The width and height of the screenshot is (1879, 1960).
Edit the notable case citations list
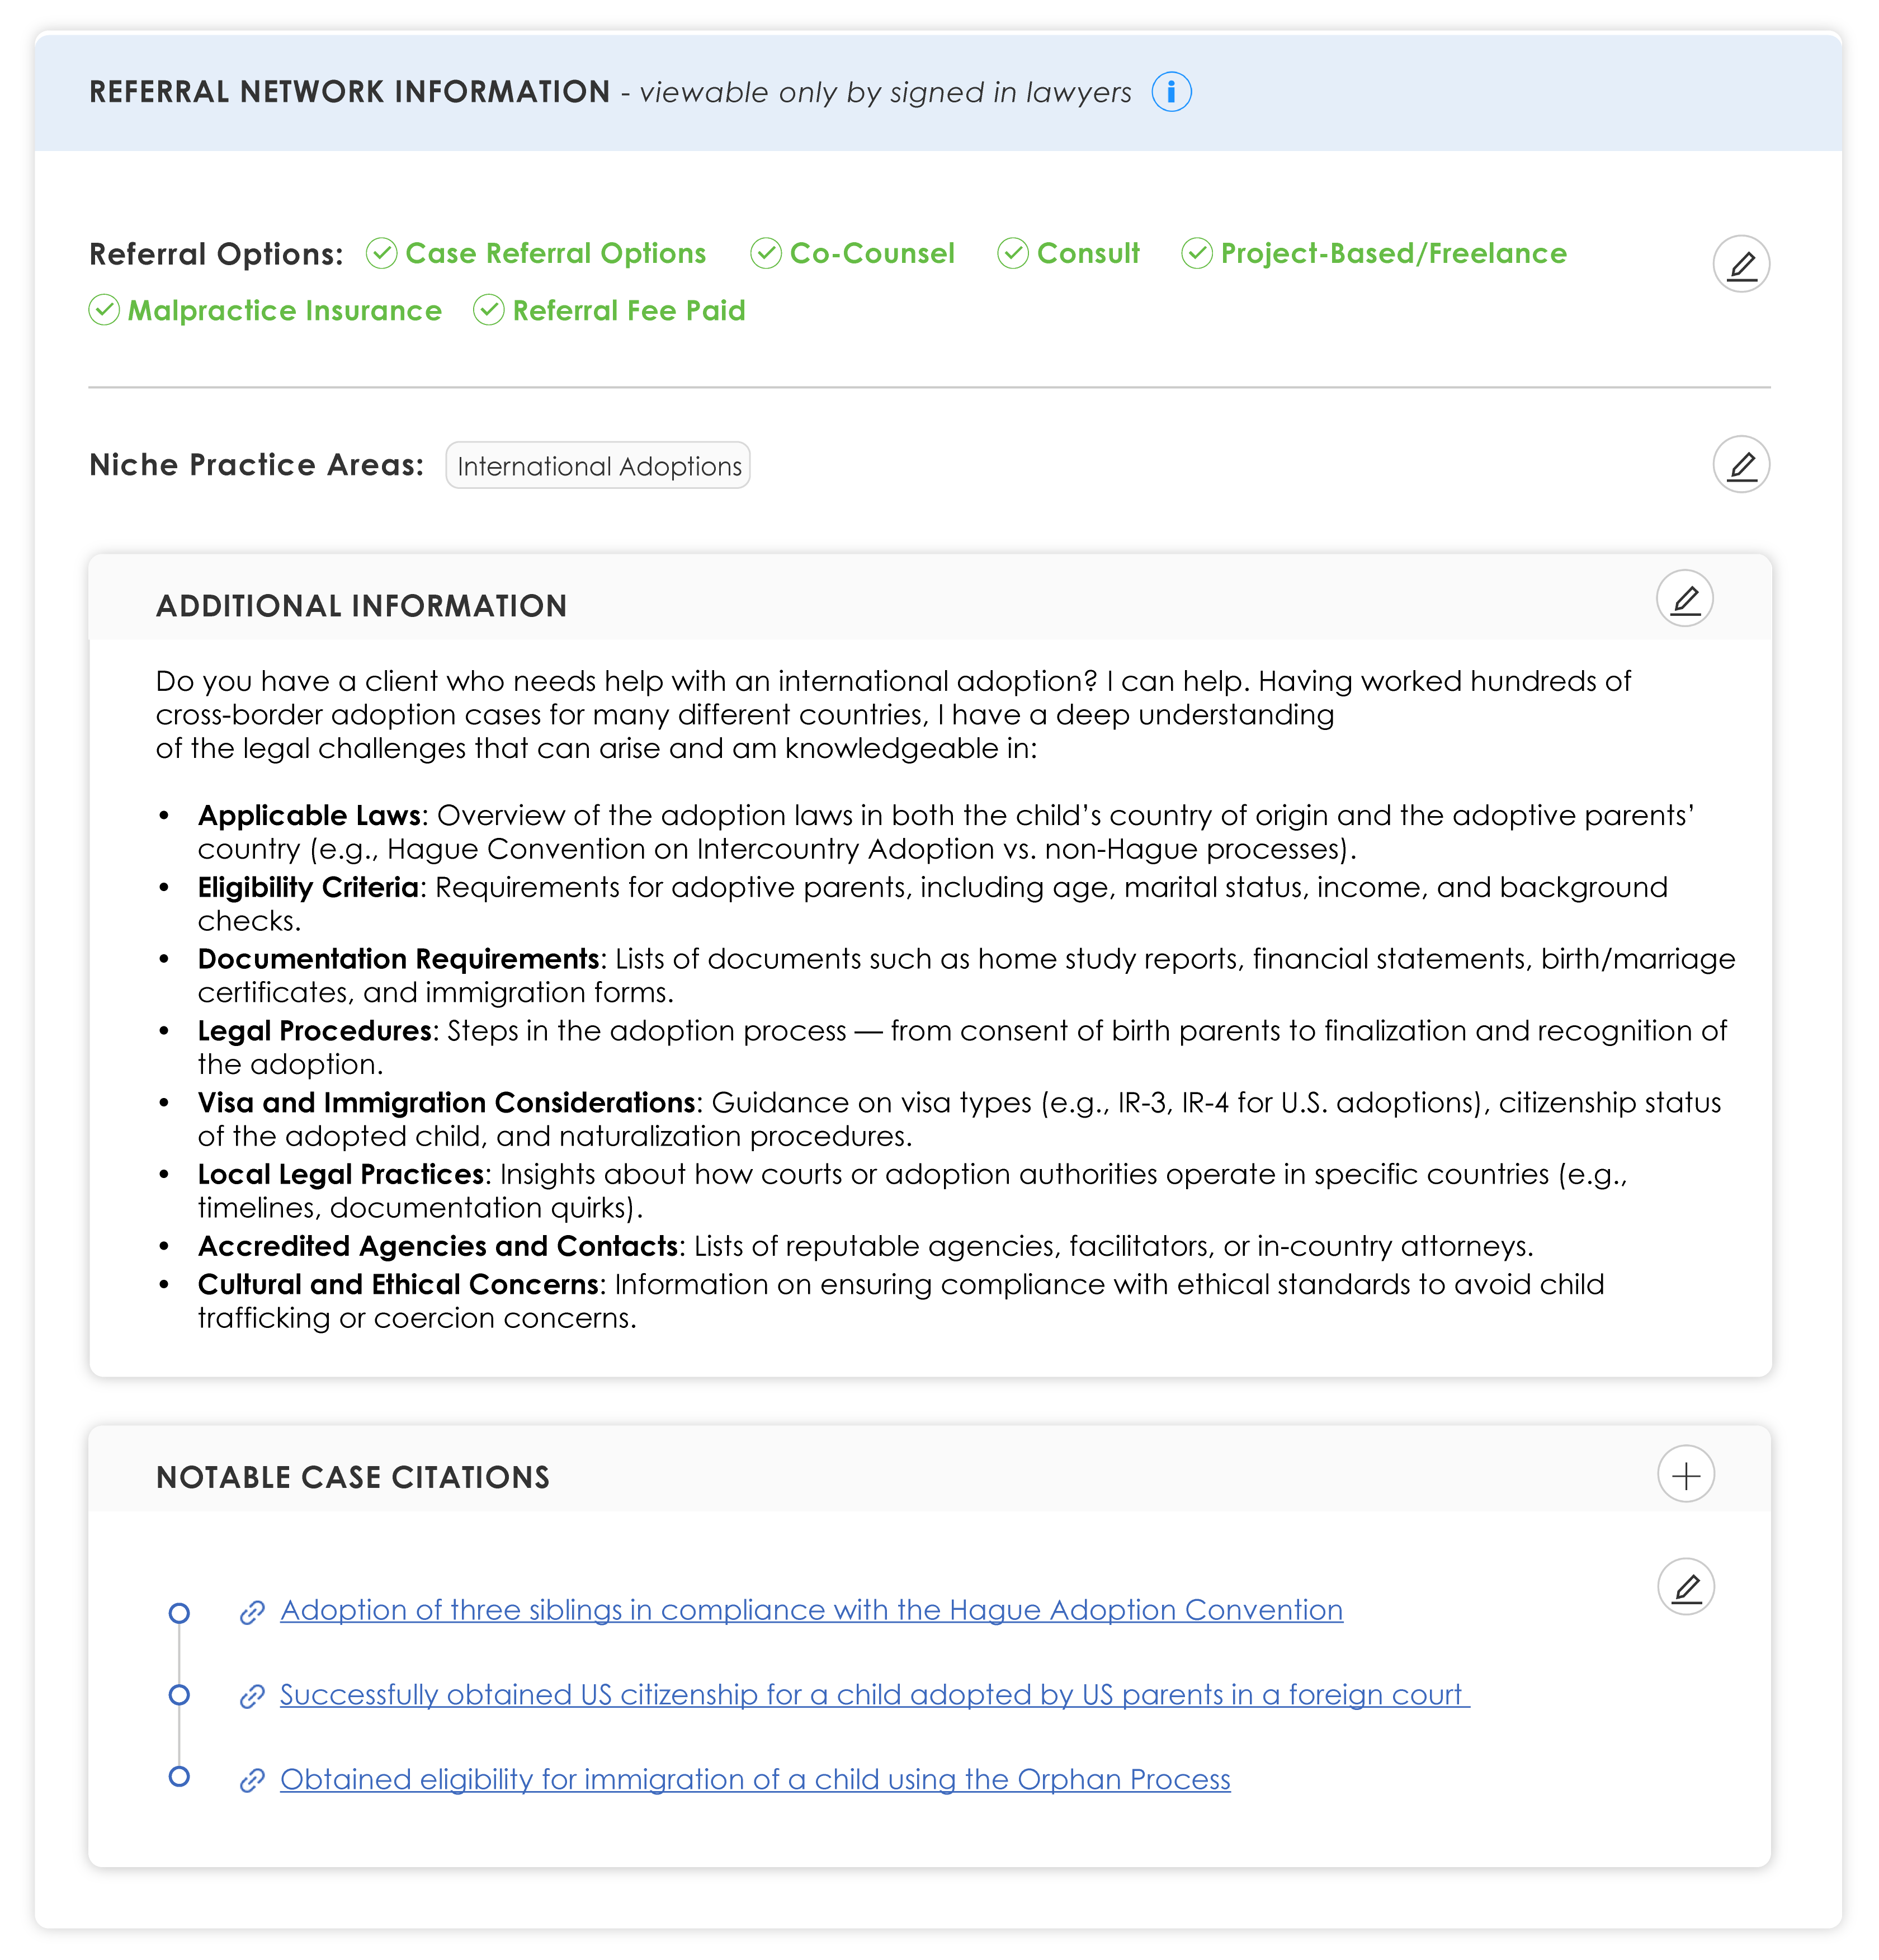[1686, 1586]
